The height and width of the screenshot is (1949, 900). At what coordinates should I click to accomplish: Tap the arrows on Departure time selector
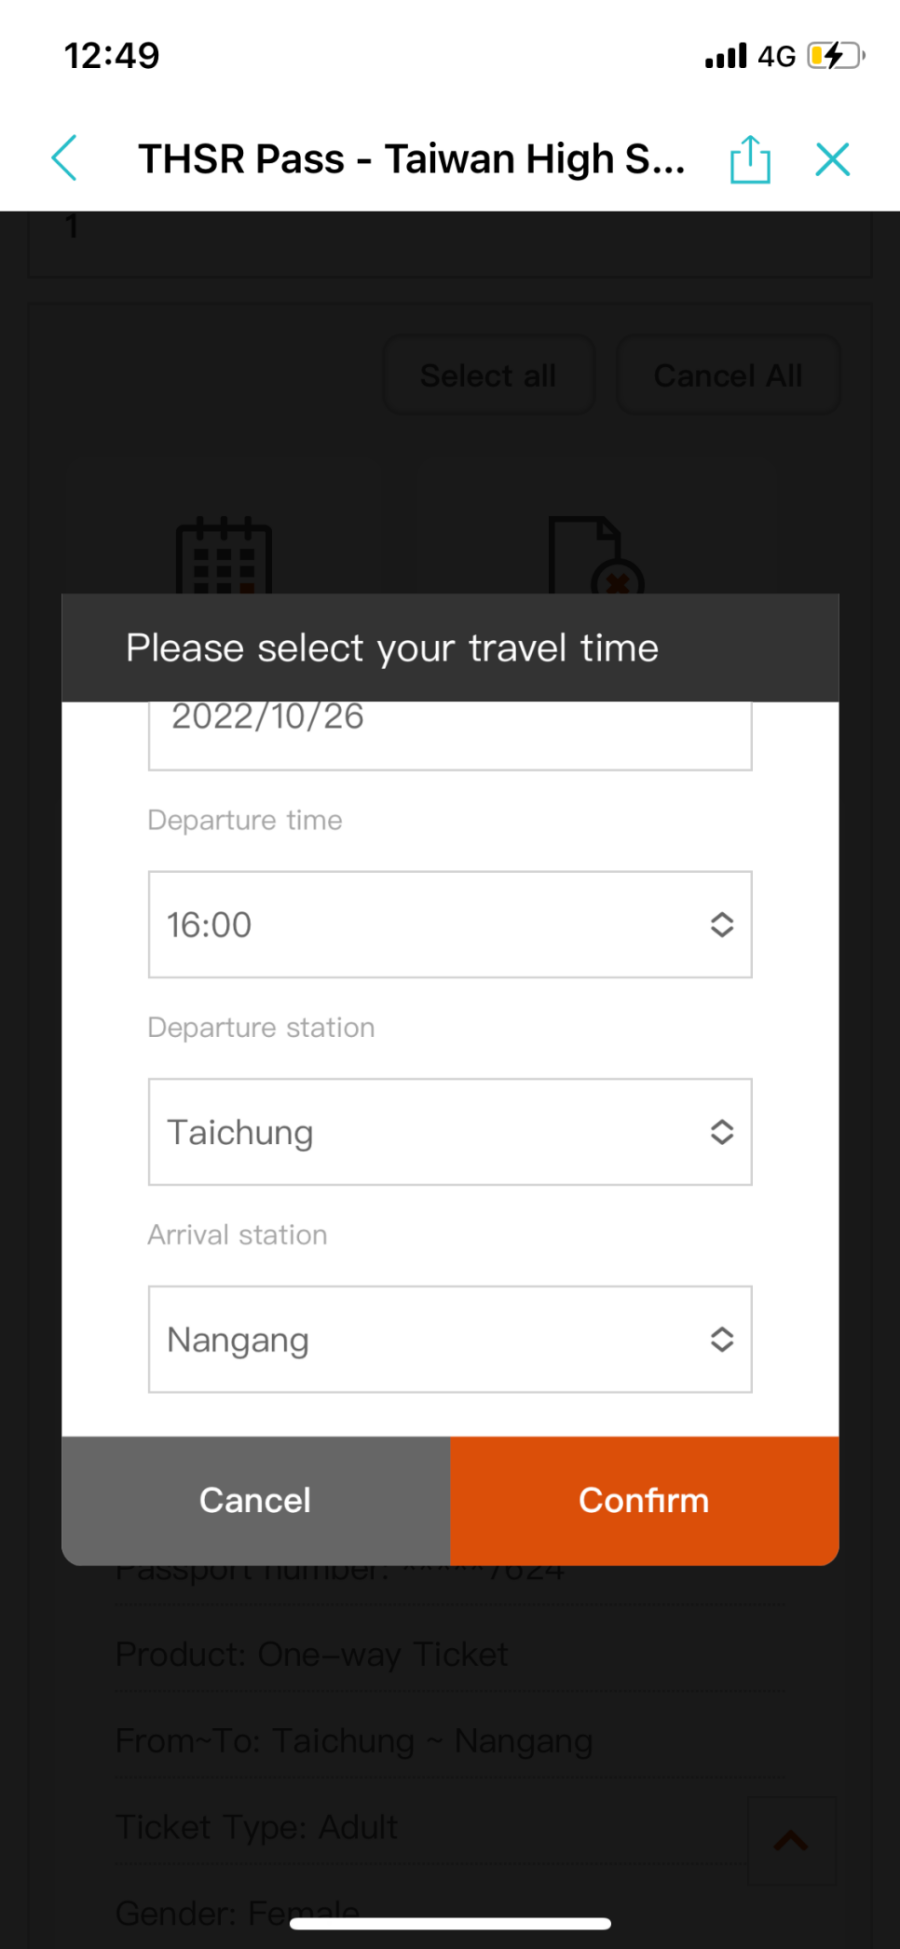(x=722, y=924)
